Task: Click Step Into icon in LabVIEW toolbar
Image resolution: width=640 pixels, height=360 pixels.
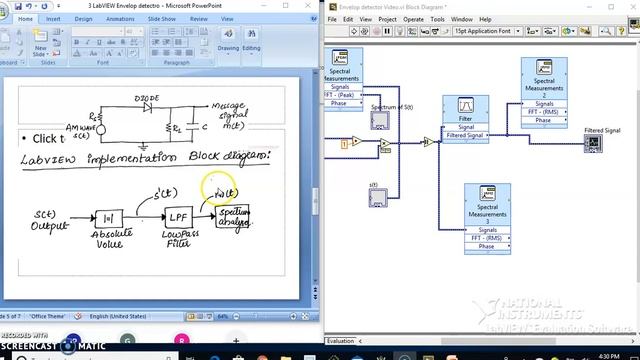Action: click(424, 31)
